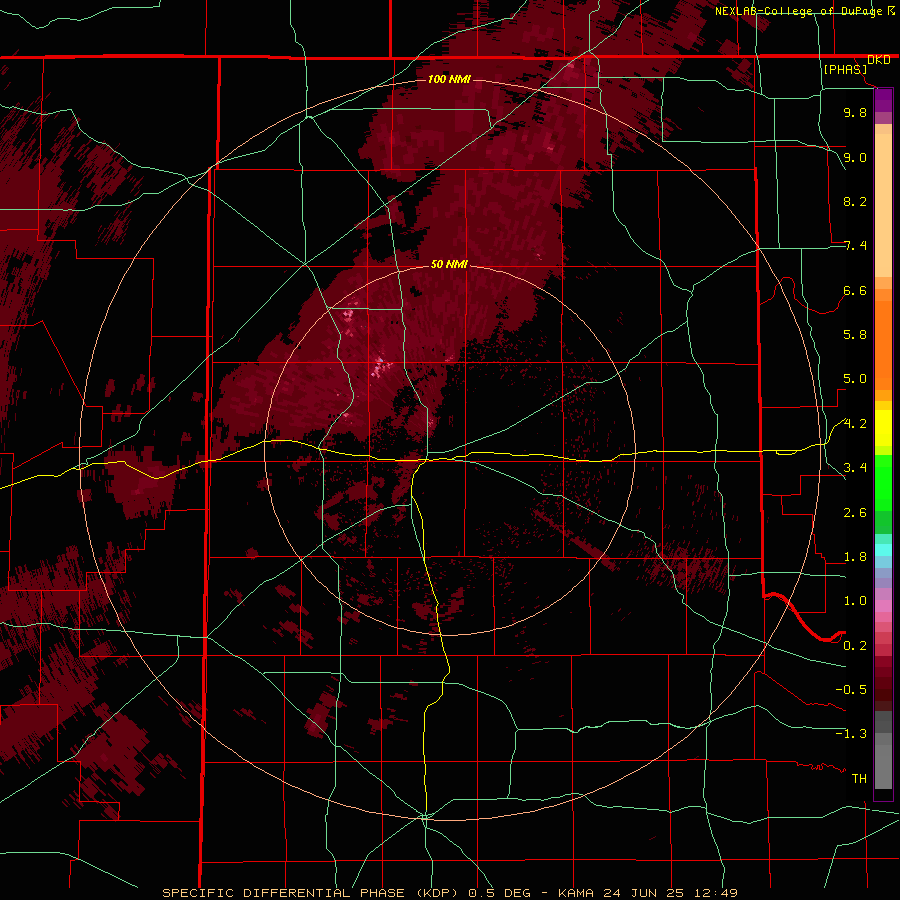Click the 4.2 scale value

(855, 424)
